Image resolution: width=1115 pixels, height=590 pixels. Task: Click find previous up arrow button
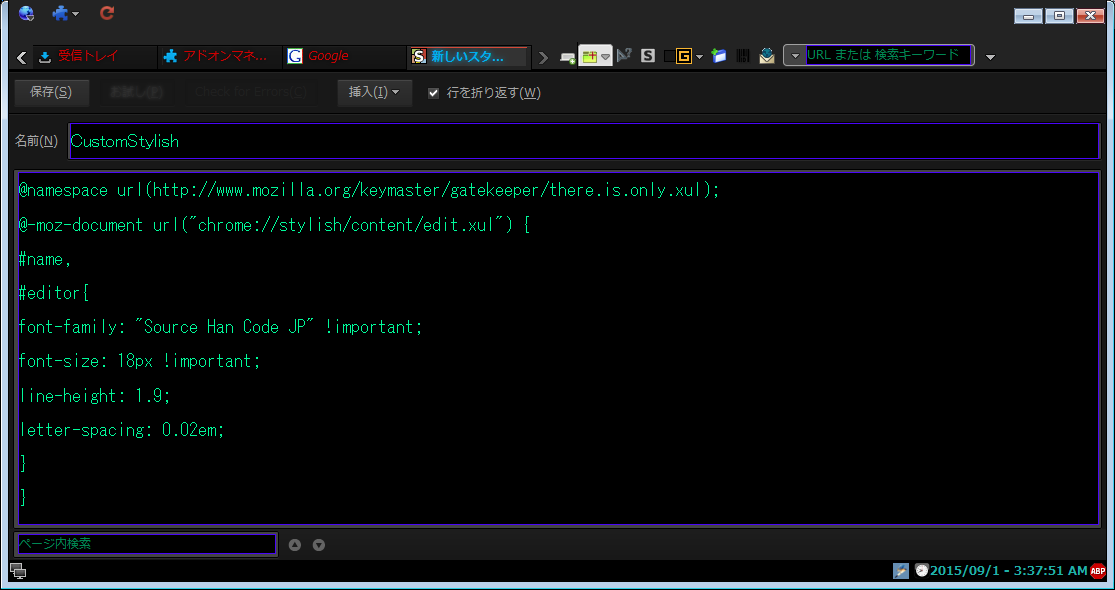(x=295, y=545)
